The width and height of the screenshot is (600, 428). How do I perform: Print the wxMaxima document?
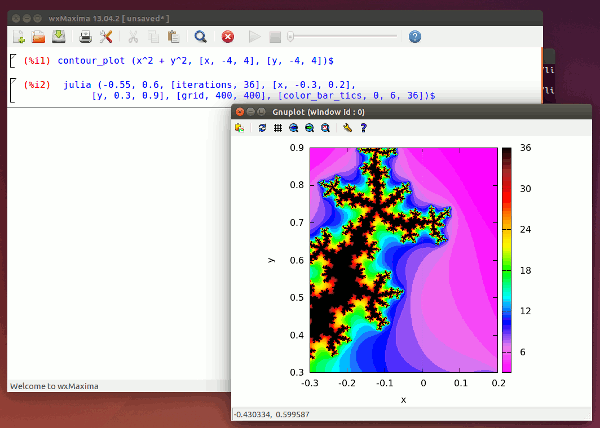[85, 37]
